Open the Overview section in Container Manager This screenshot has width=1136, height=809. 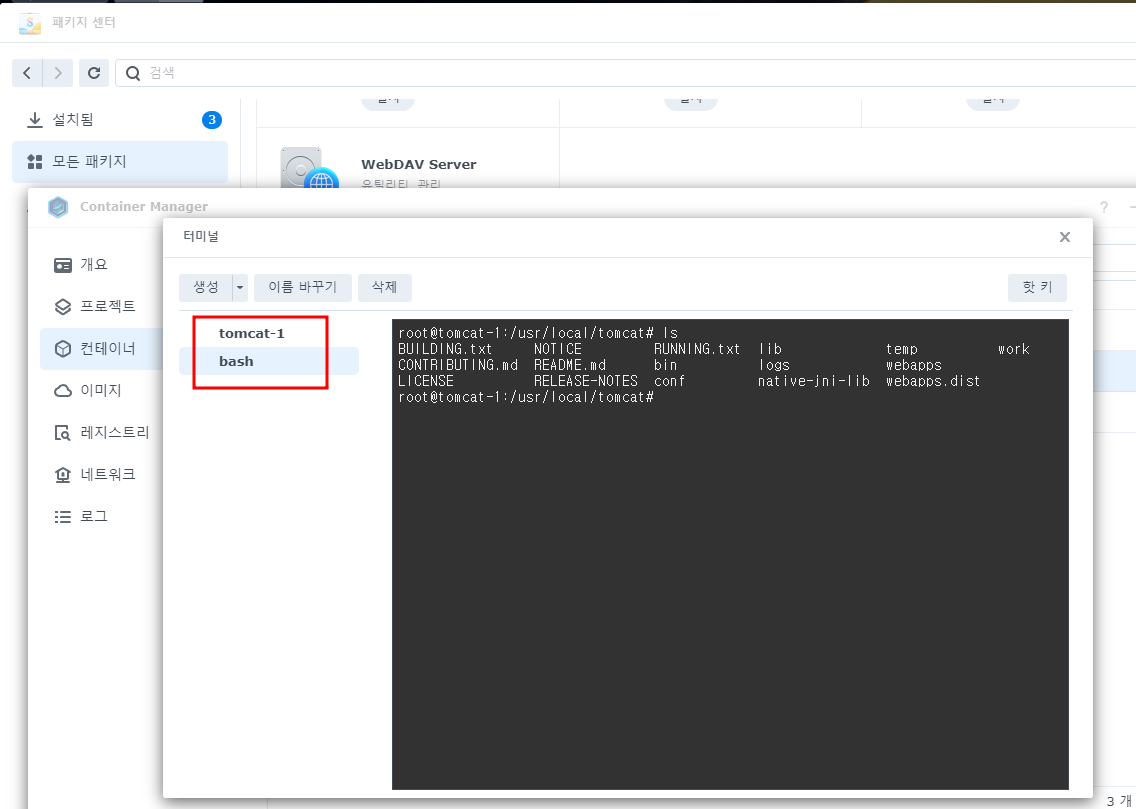tap(101, 265)
